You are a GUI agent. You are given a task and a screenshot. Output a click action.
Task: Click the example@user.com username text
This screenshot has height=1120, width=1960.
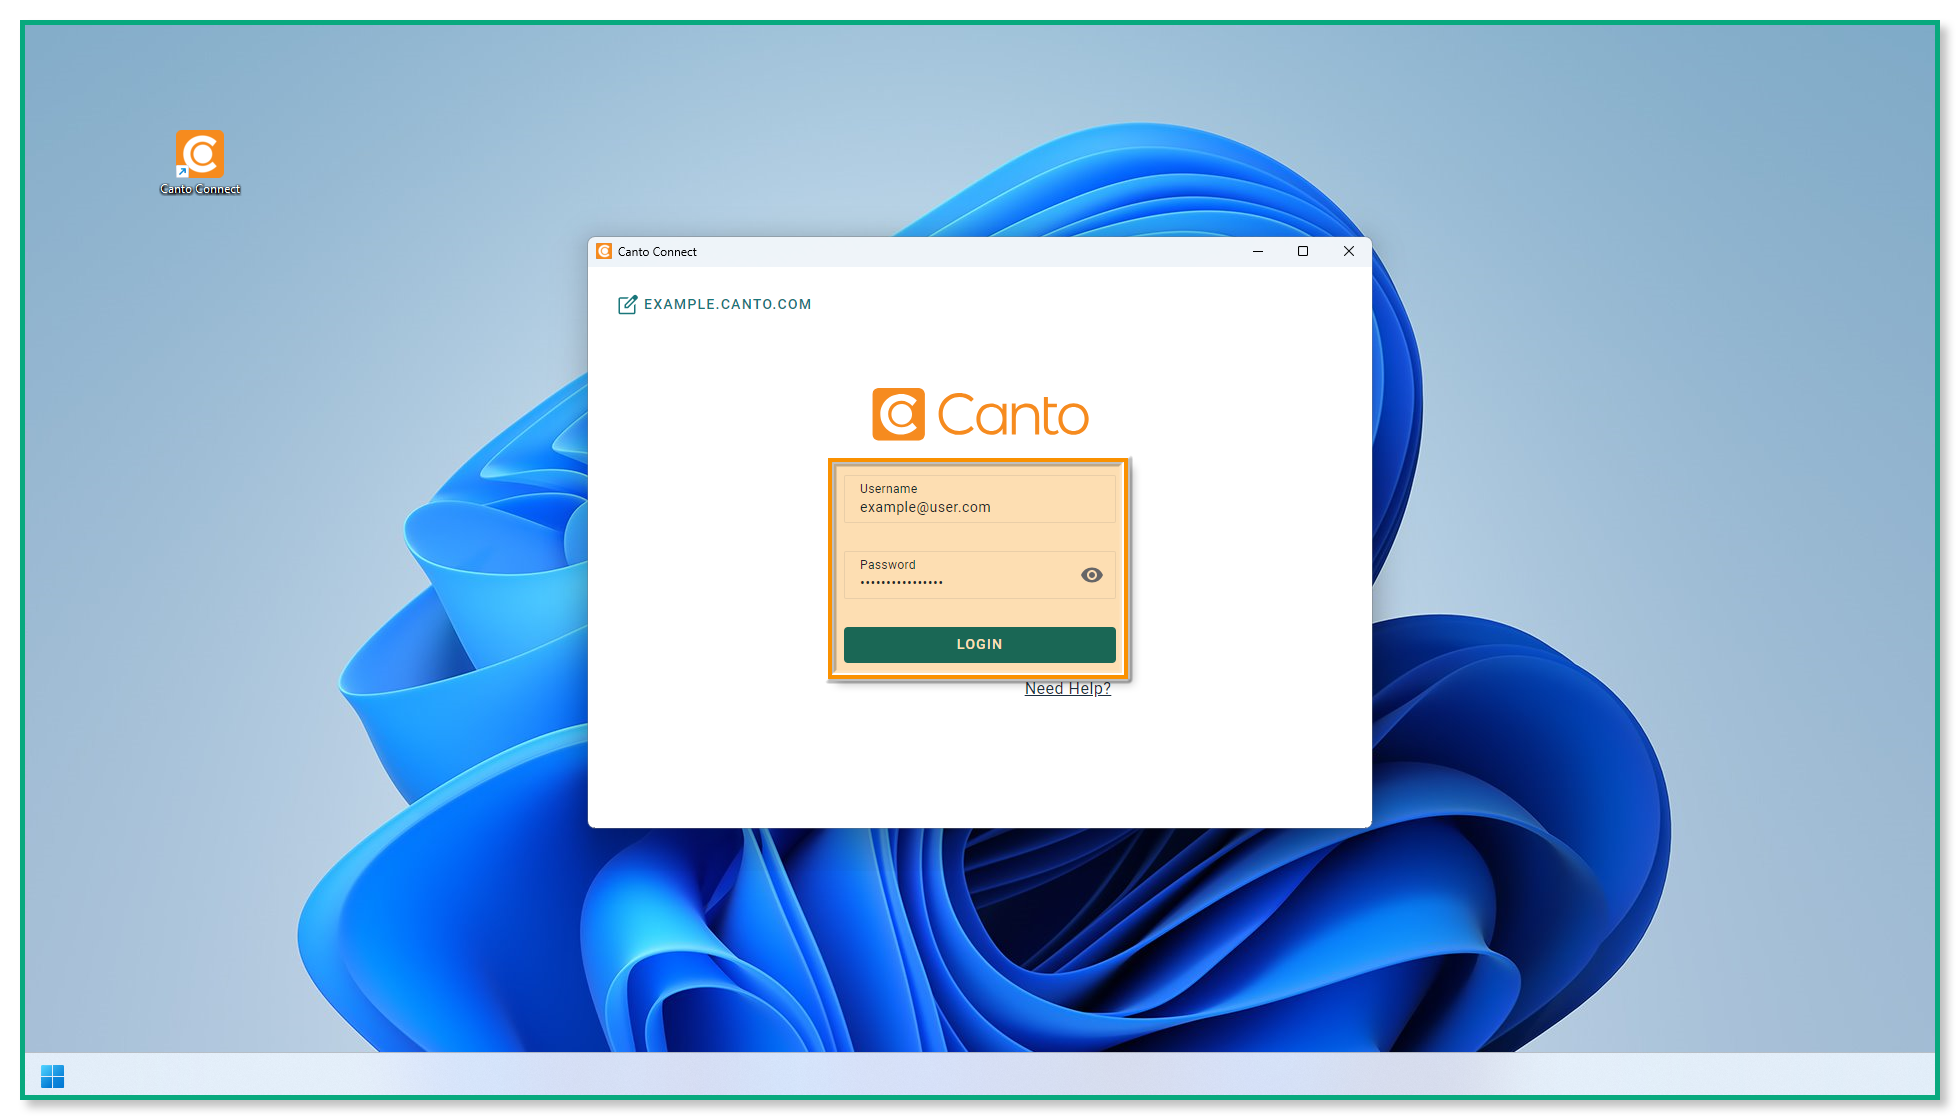click(923, 507)
